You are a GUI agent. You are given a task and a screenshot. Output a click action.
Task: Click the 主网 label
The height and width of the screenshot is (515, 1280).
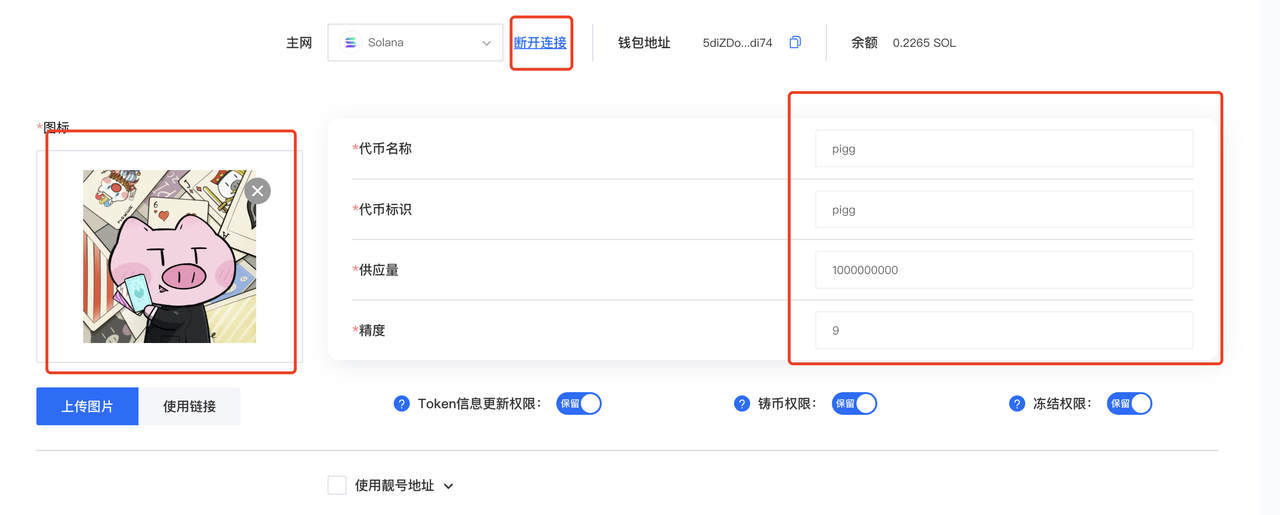click(300, 43)
